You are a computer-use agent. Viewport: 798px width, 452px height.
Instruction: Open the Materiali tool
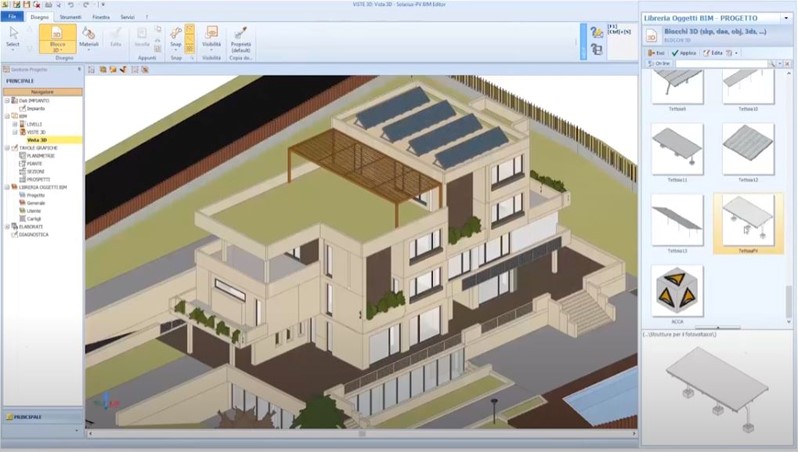point(89,38)
